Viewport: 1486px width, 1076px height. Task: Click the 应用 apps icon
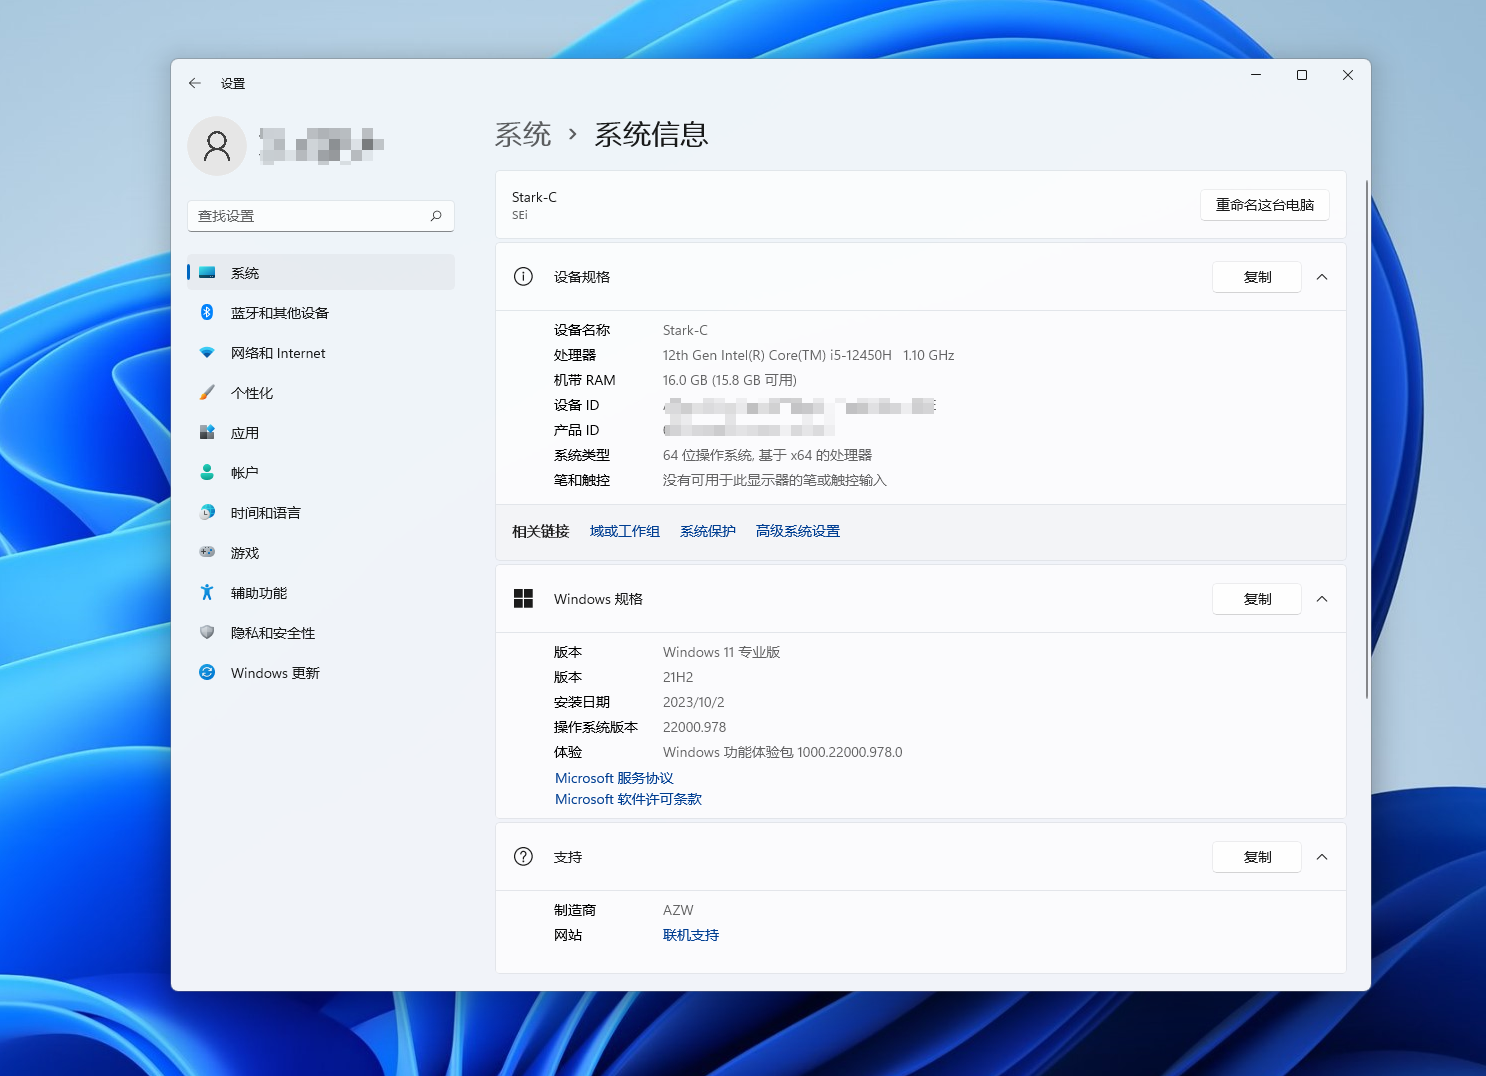[x=207, y=432]
